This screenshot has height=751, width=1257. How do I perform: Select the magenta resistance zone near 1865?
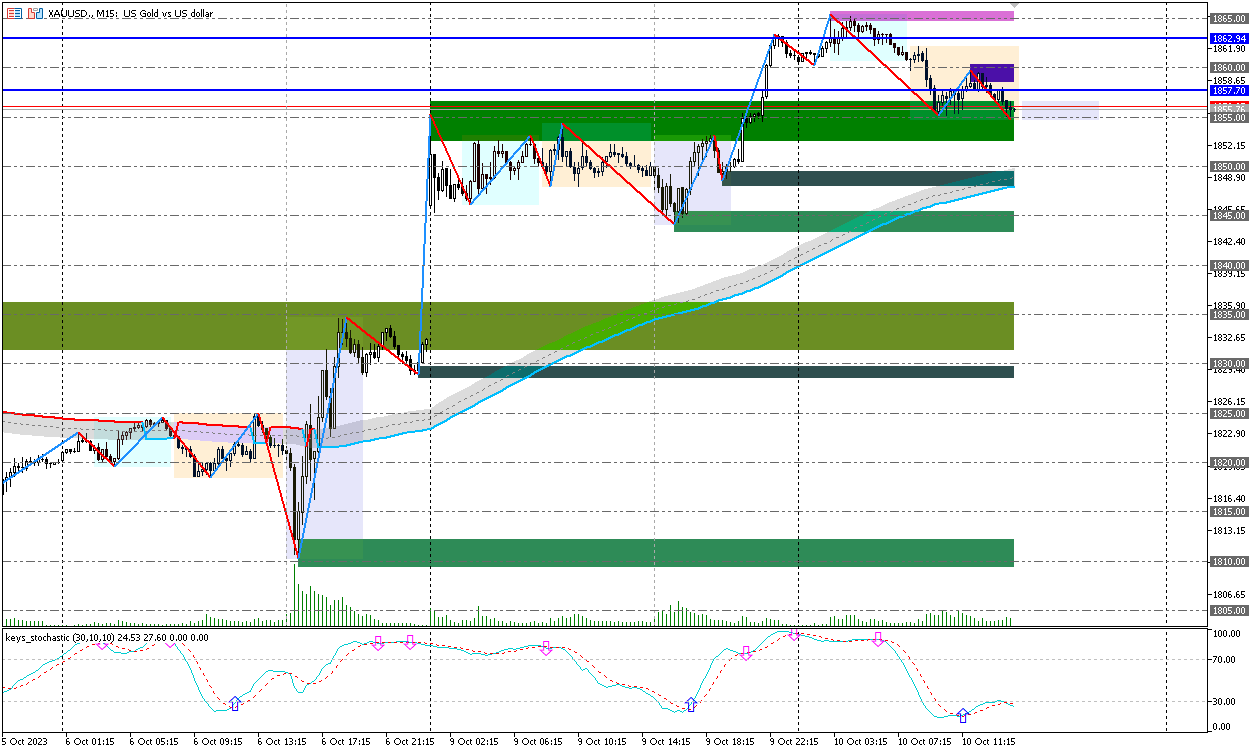point(922,16)
